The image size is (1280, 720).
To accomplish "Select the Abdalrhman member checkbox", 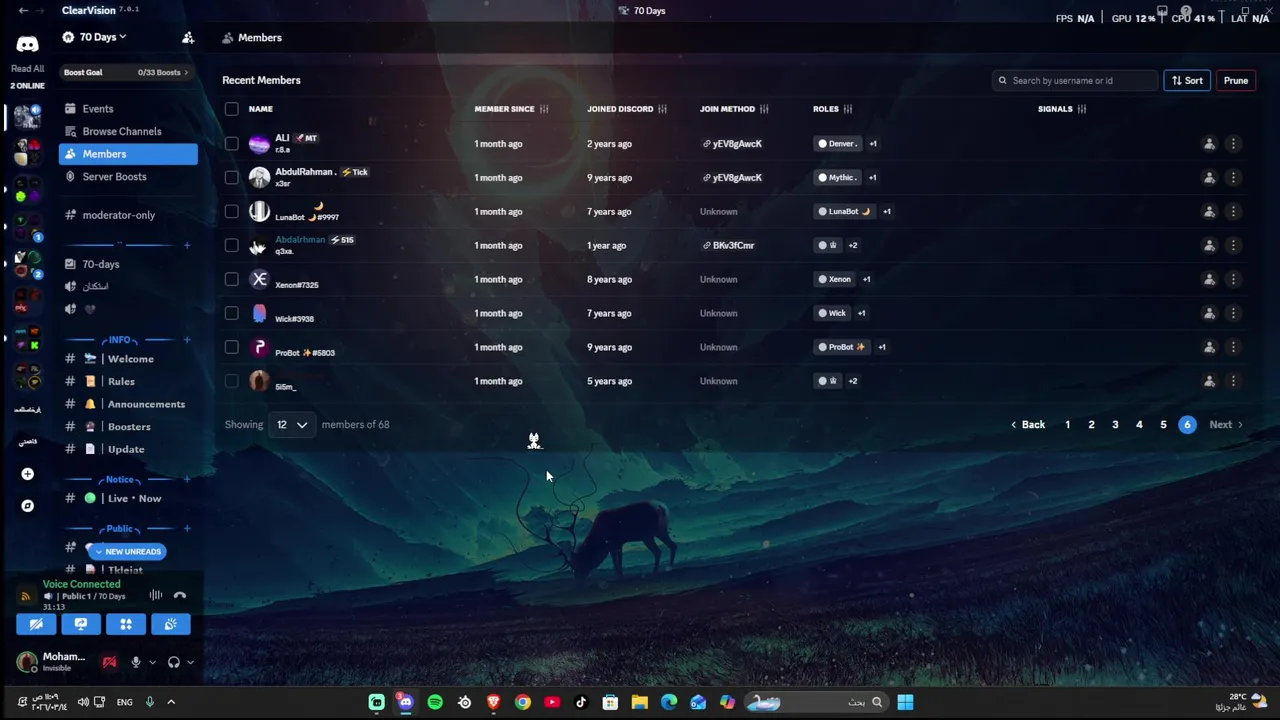I will tap(232, 246).
